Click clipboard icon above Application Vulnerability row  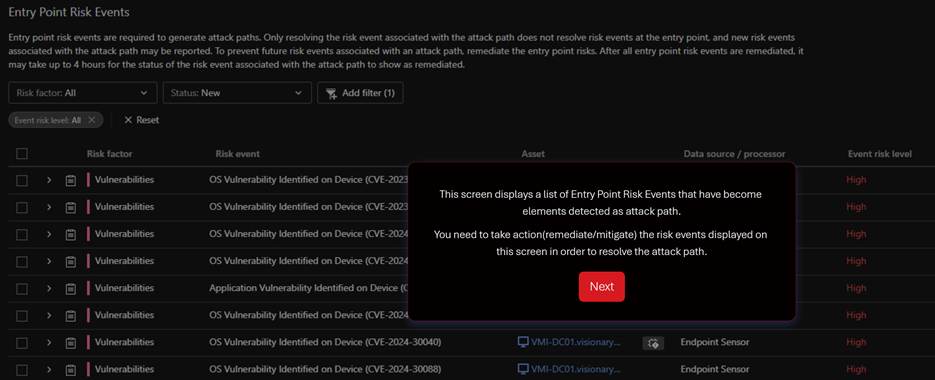coord(70,261)
